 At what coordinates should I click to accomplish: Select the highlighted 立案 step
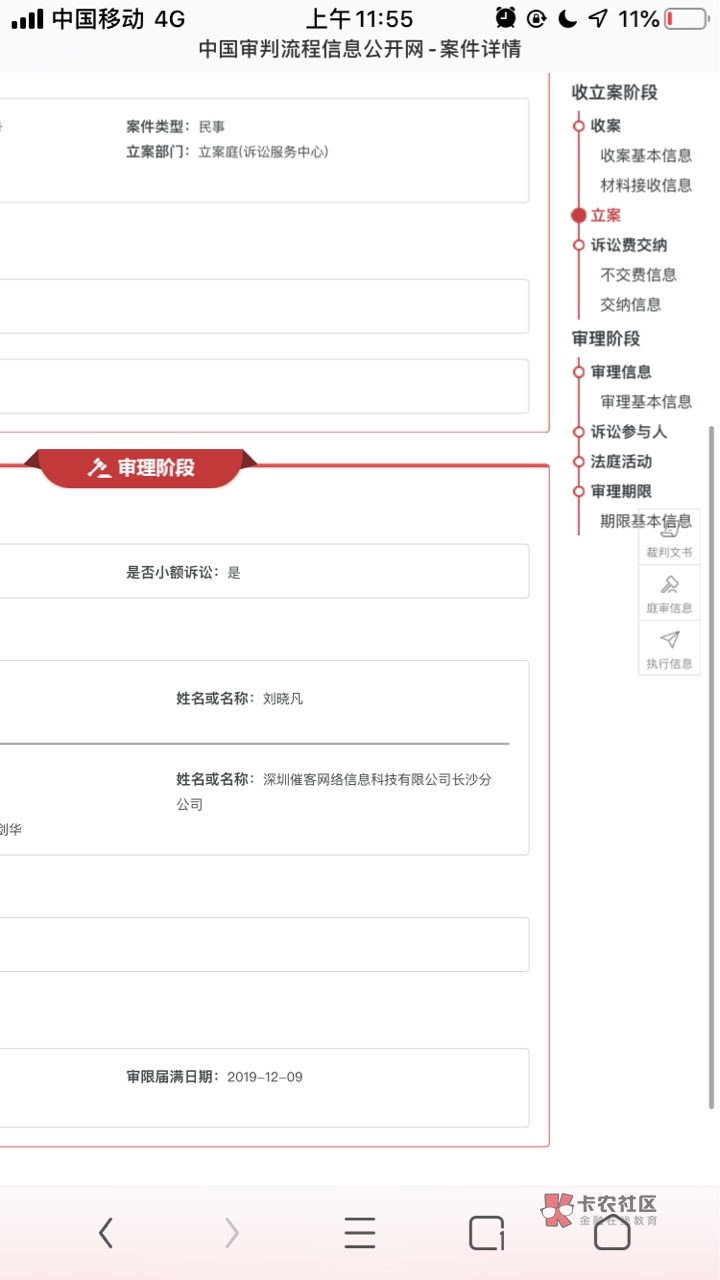(x=605, y=215)
